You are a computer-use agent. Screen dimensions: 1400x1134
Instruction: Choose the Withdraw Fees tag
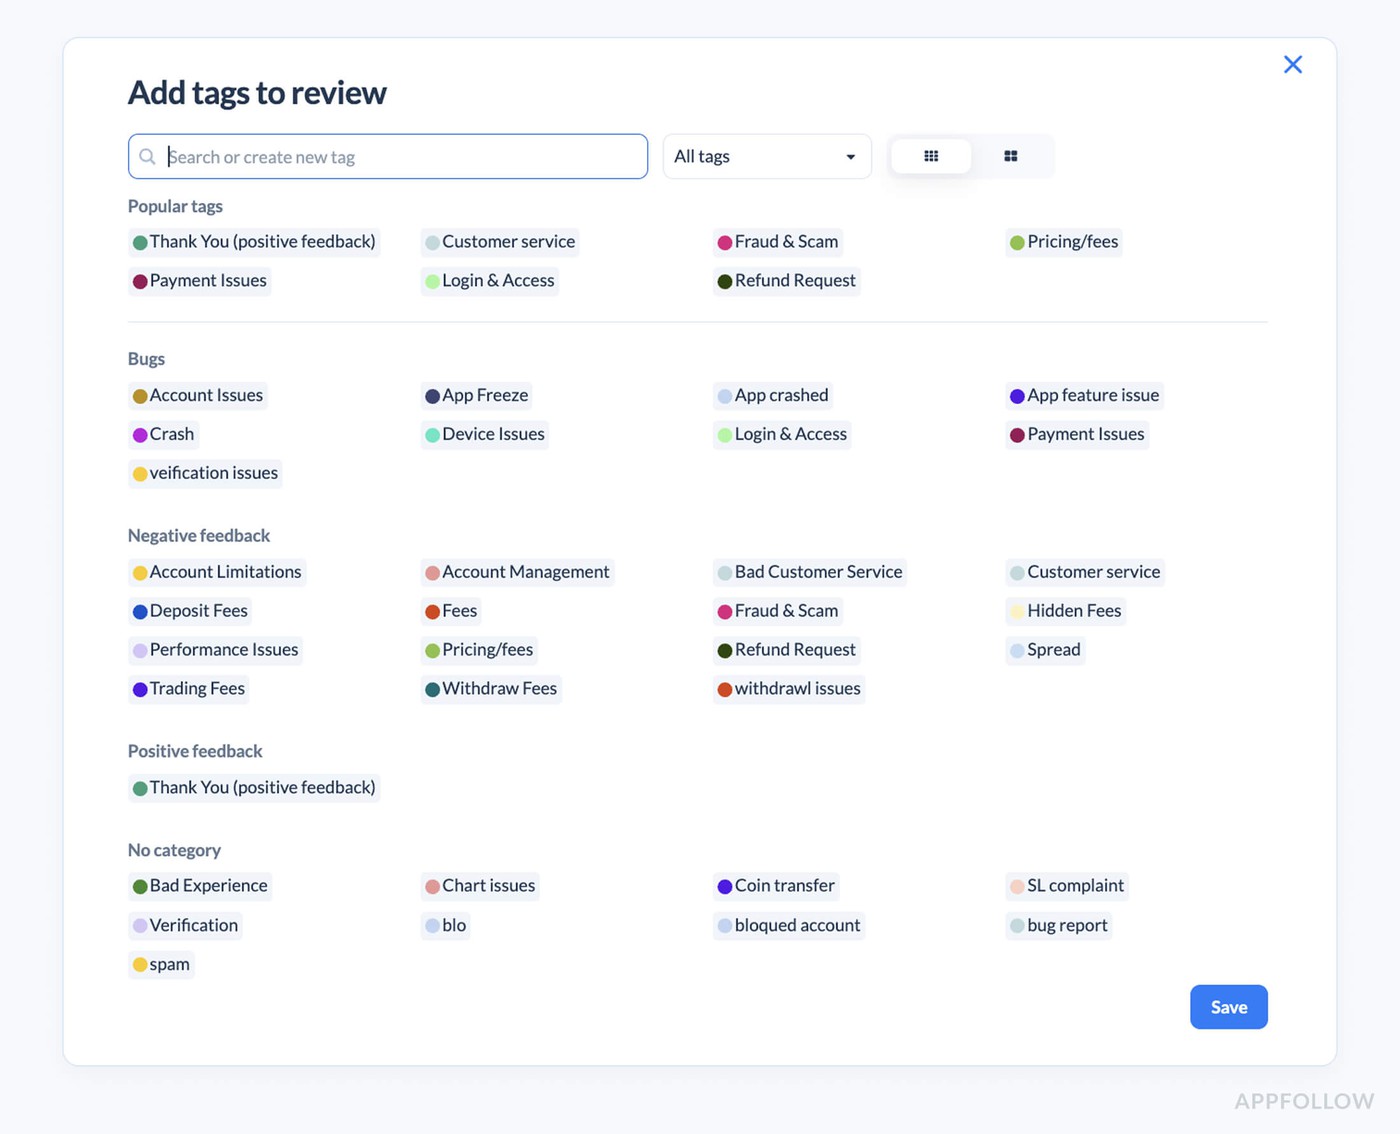[x=491, y=689]
